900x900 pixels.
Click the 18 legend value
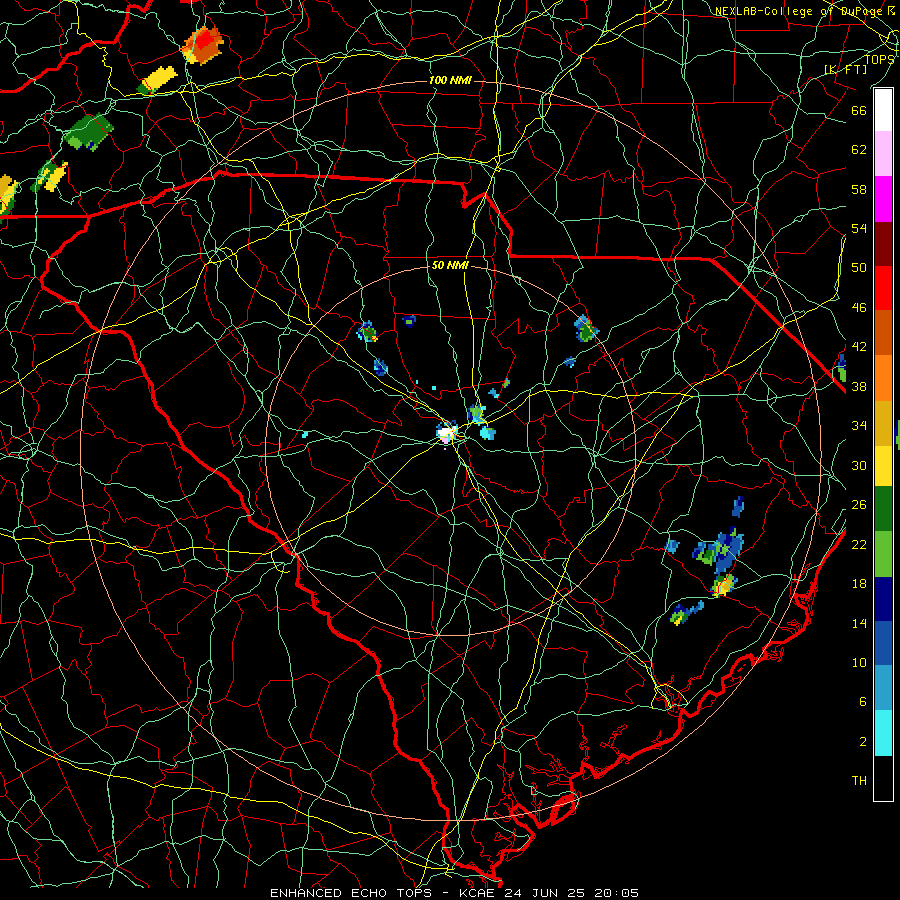[x=859, y=584]
